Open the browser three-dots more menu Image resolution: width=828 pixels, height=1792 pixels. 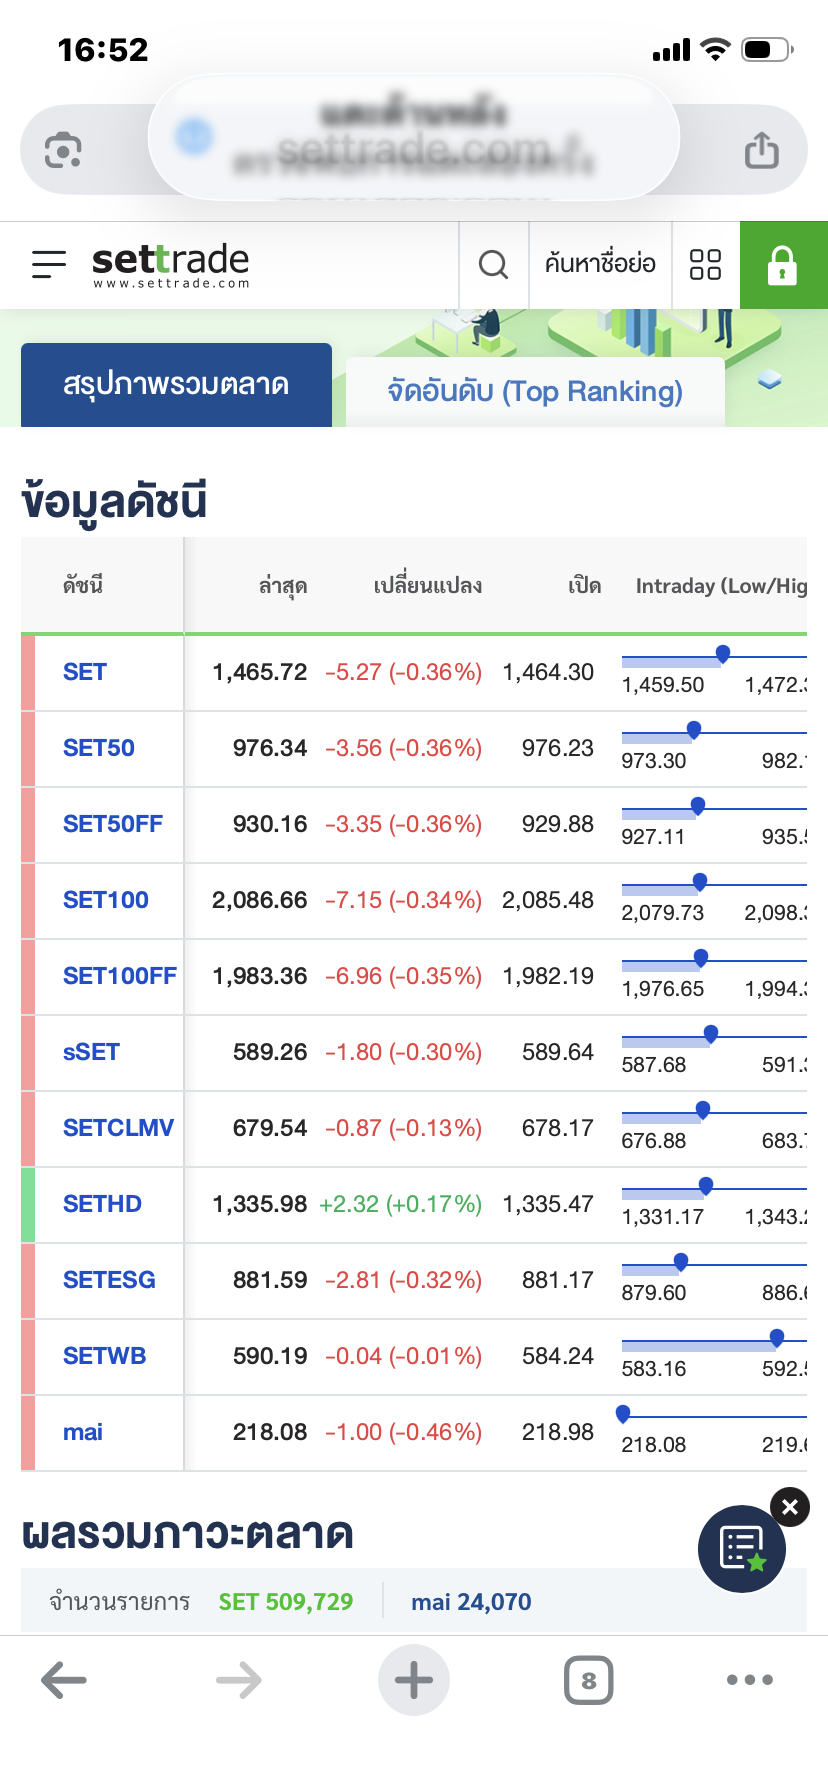tap(749, 1680)
